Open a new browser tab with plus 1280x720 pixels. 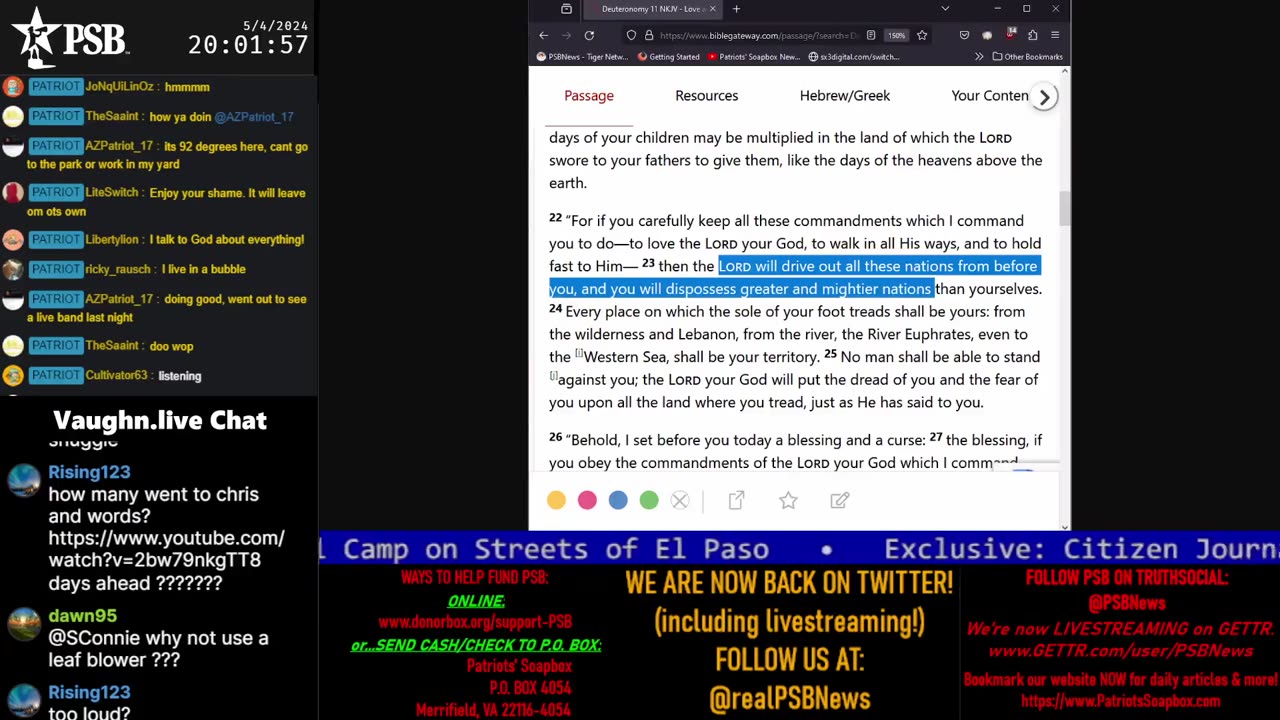point(736,9)
